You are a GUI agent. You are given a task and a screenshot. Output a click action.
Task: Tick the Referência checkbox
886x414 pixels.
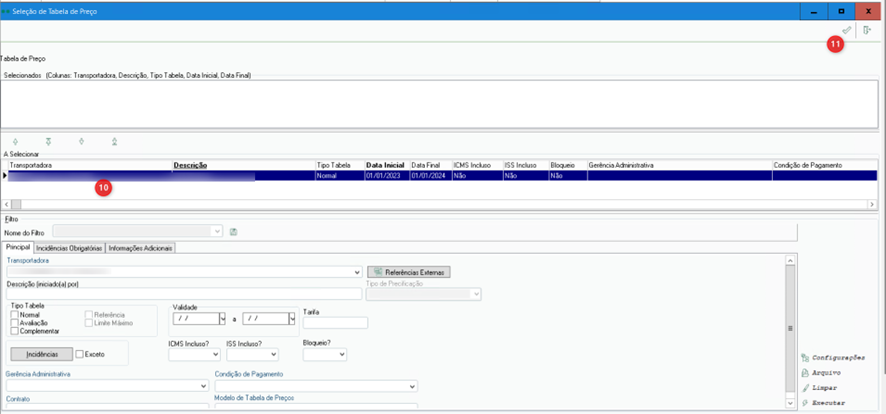pos(89,315)
